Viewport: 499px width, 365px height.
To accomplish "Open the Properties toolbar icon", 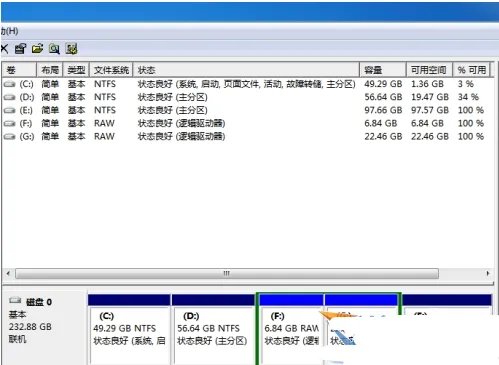I will 20,49.
